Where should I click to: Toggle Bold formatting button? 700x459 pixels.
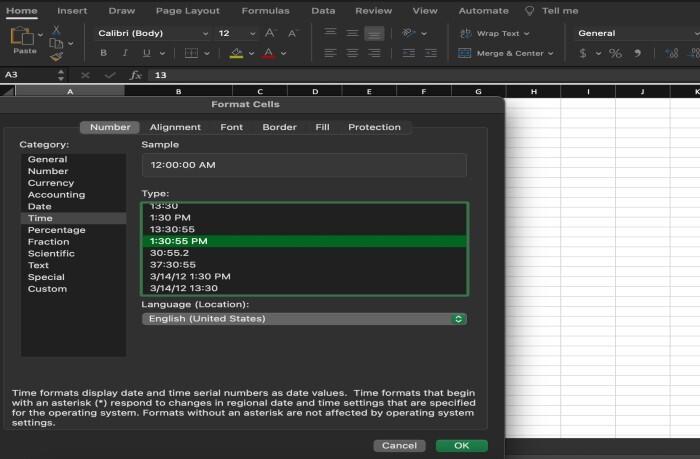101,53
